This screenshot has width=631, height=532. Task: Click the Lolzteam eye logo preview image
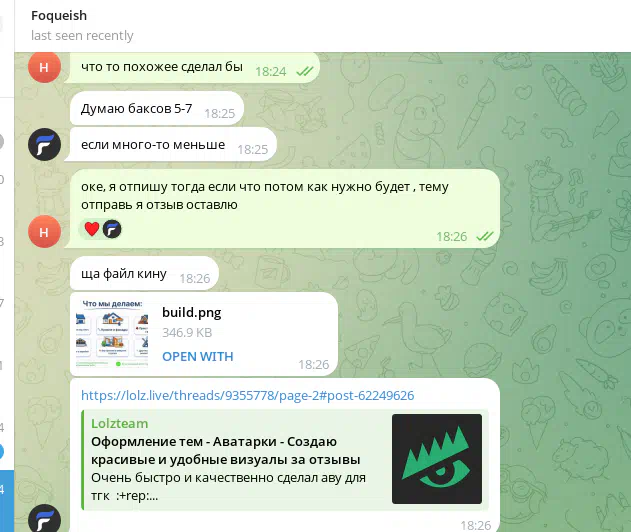coord(437,459)
